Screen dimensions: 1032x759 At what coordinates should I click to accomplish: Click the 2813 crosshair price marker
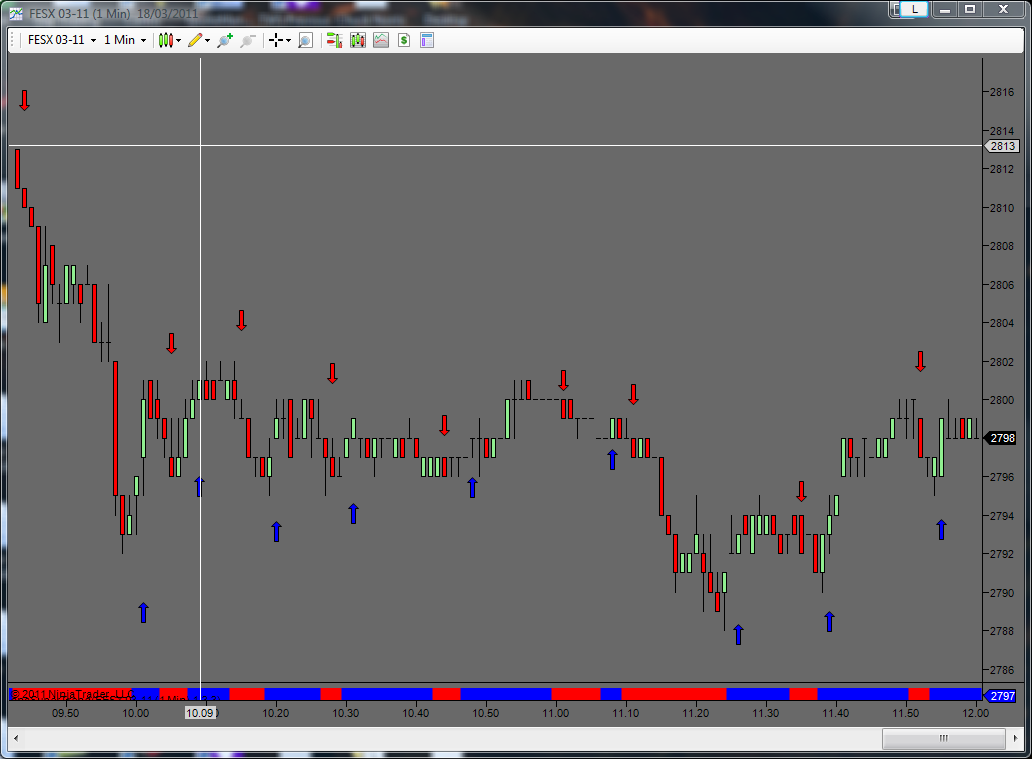(x=1002, y=146)
